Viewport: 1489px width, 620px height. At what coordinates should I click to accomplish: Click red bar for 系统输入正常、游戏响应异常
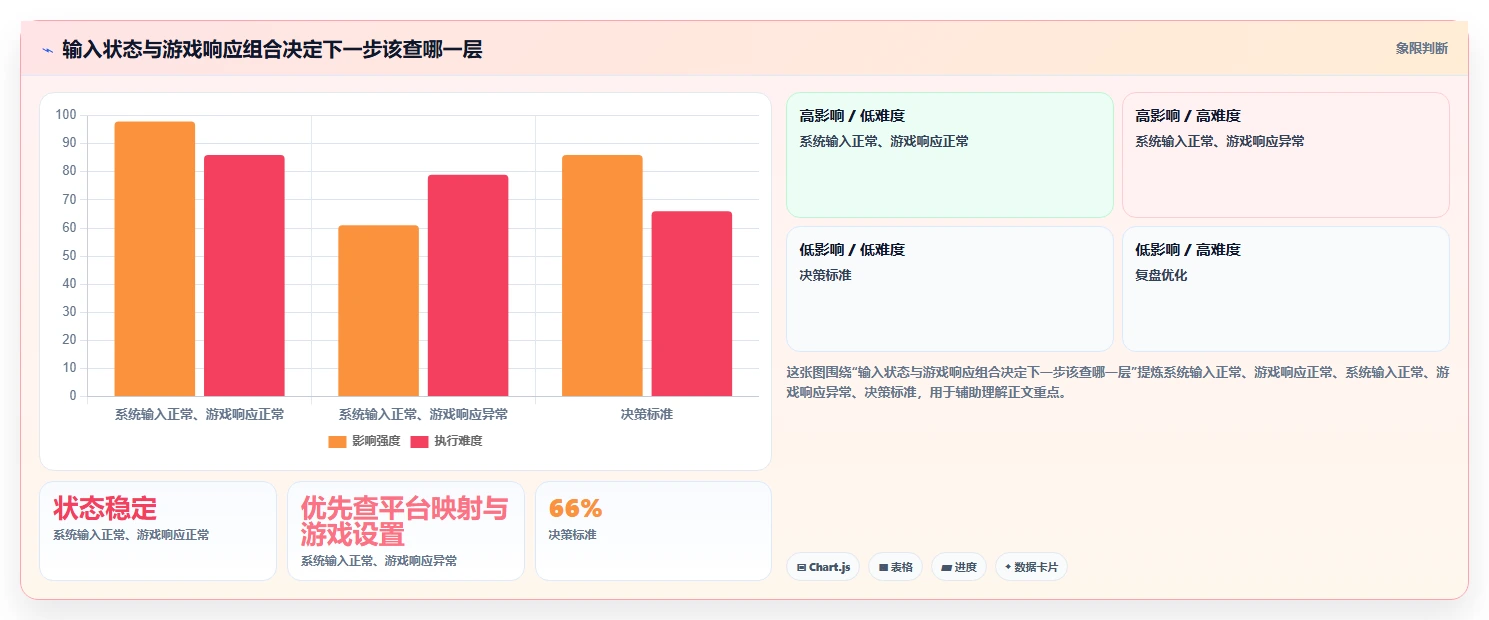[468, 286]
